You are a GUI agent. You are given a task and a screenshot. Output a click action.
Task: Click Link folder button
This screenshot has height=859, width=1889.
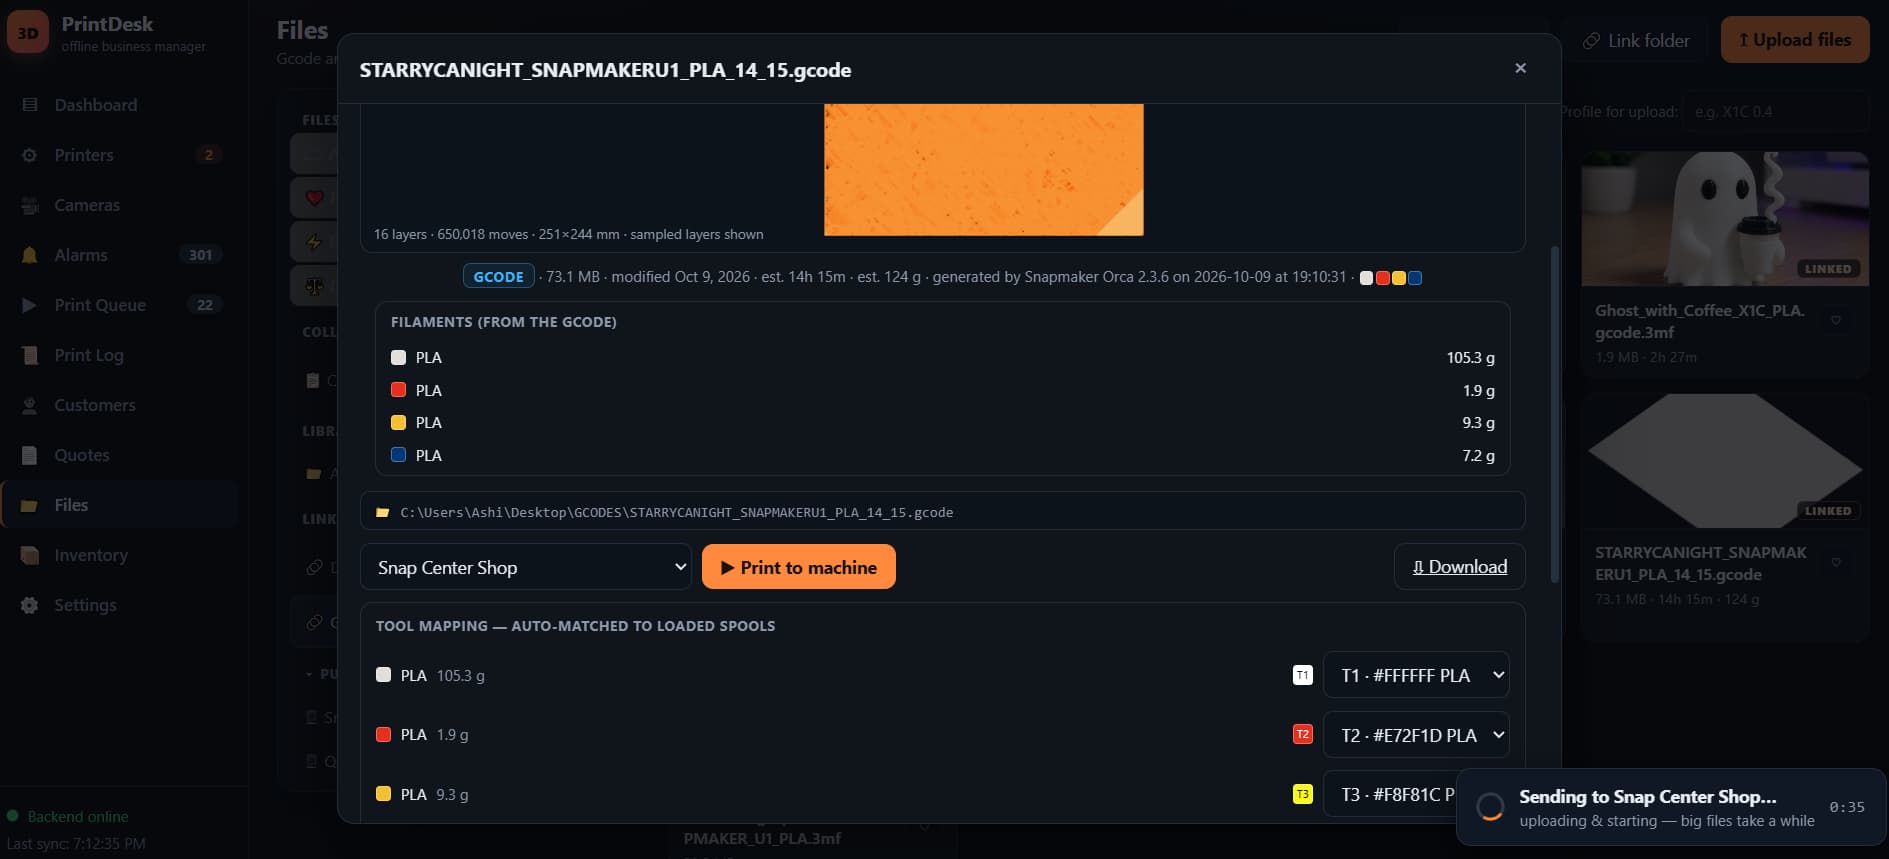[1636, 41]
